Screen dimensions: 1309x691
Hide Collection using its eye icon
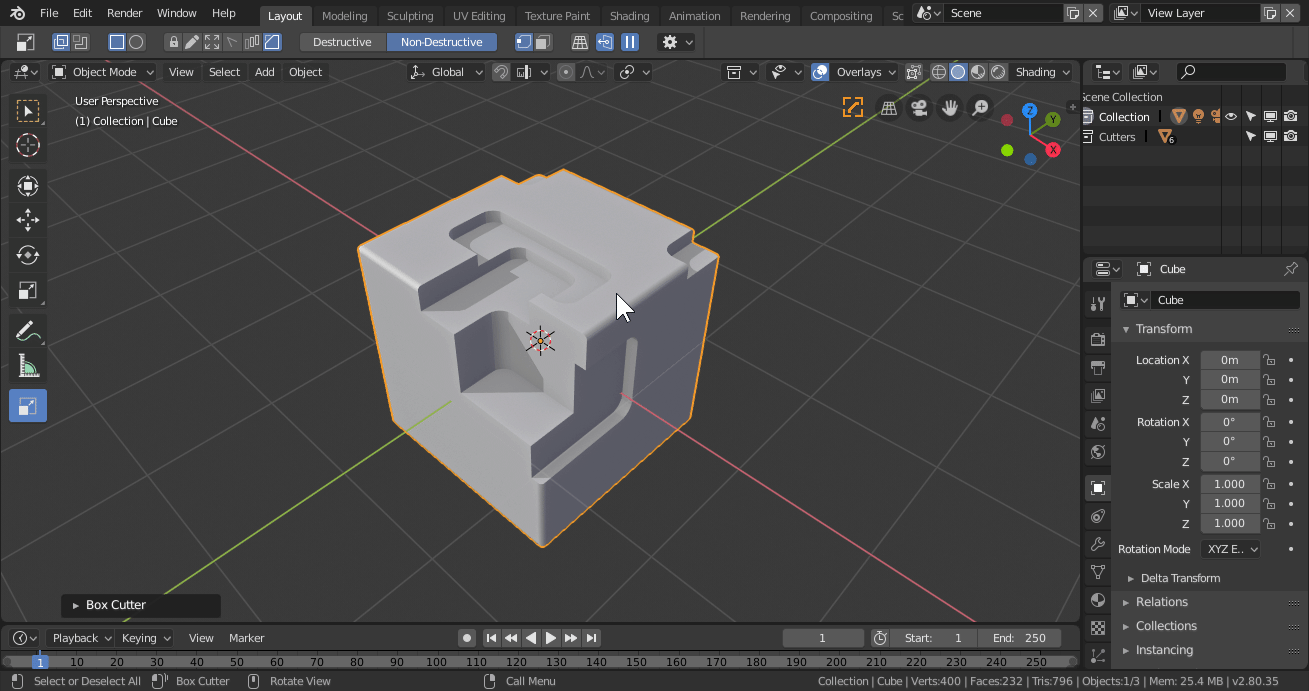click(x=1231, y=117)
